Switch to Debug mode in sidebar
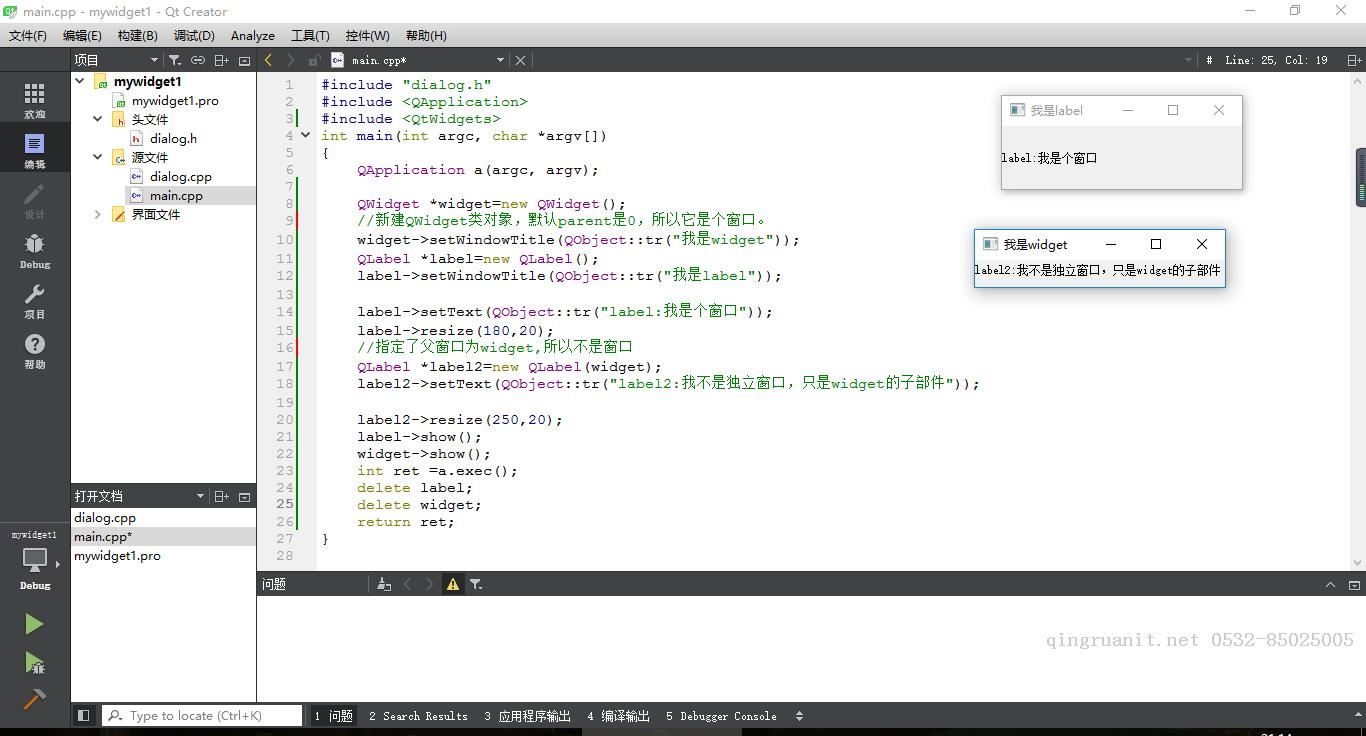The width and height of the screenshot is (1366, 736). click(34, 250)
